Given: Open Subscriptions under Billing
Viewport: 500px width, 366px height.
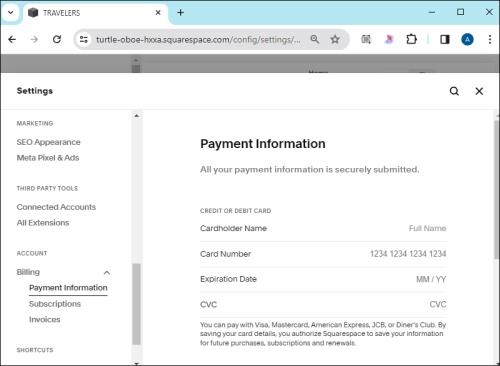Looking at the screenshot, I should click(x=55, y=304).
